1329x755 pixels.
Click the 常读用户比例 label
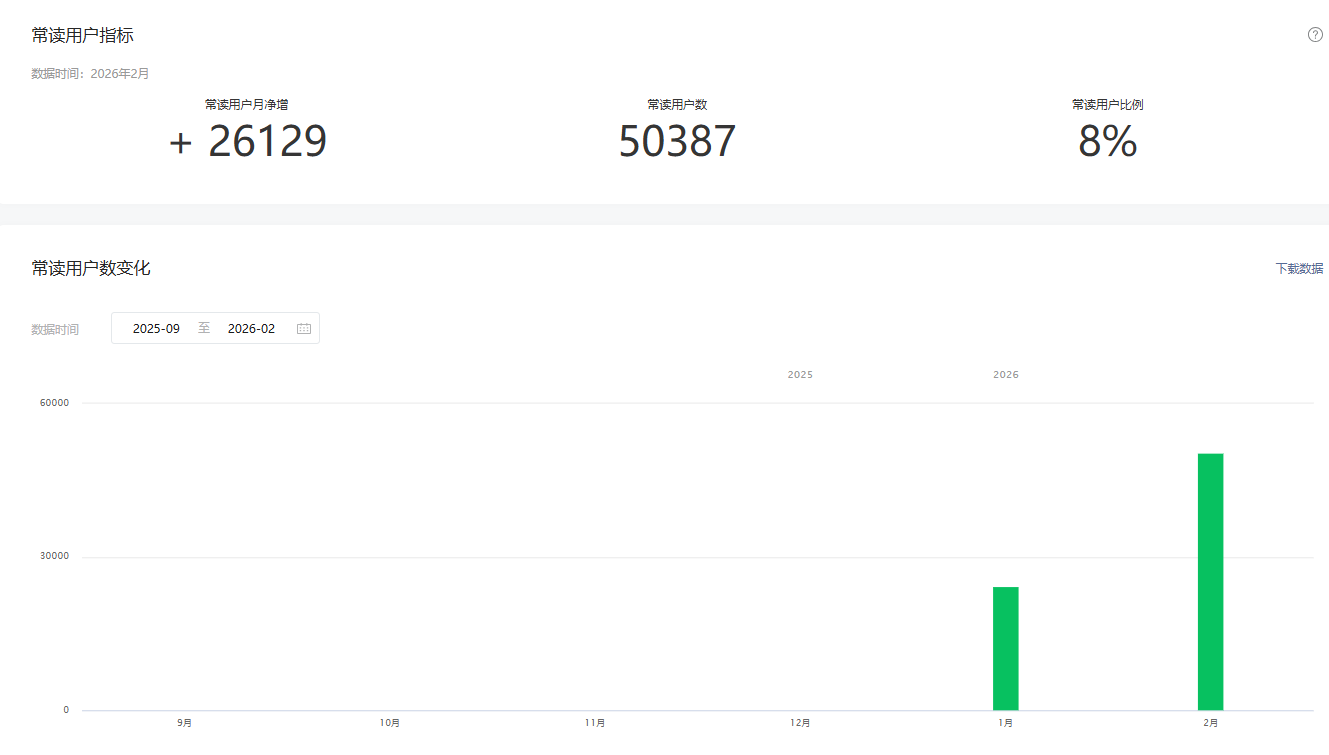point(1107,104)
